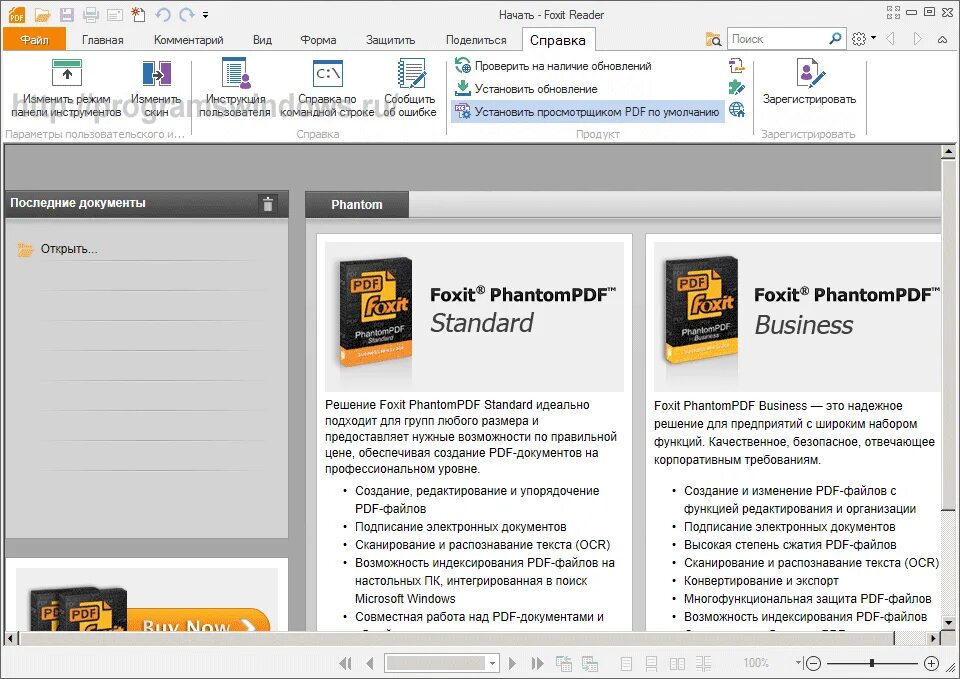Go to previous page in status bar

pyautogui.click(x=369, y=663)
